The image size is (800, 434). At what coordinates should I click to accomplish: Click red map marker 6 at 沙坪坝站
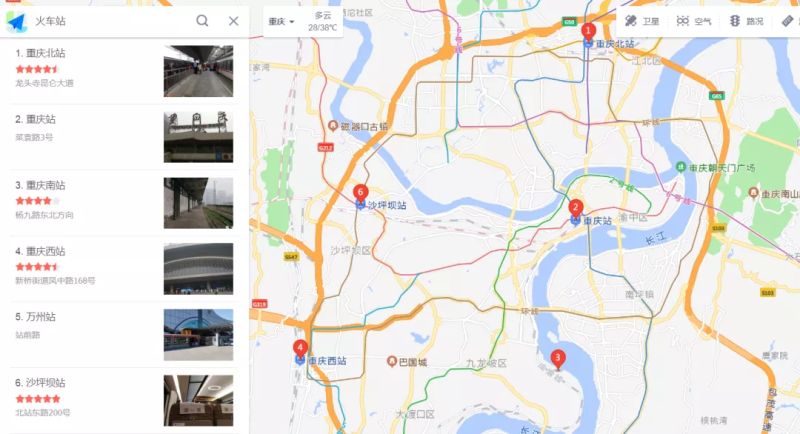pos(360,194)
